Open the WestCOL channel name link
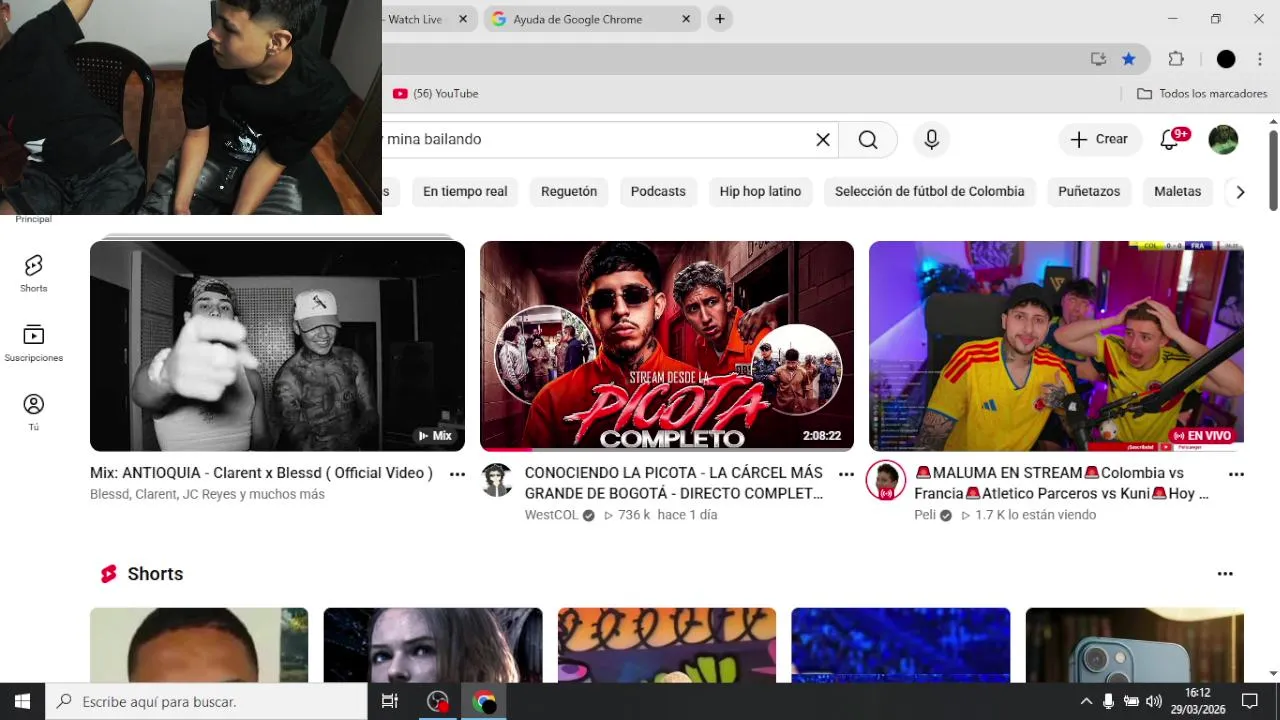Image resolution: width=1280 pixels, height=720 pixels. pos(551,515)
